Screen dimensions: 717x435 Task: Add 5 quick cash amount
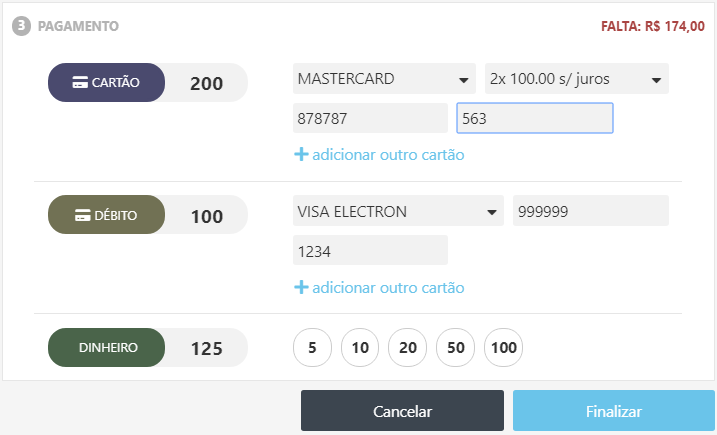(x=312, y=348)
